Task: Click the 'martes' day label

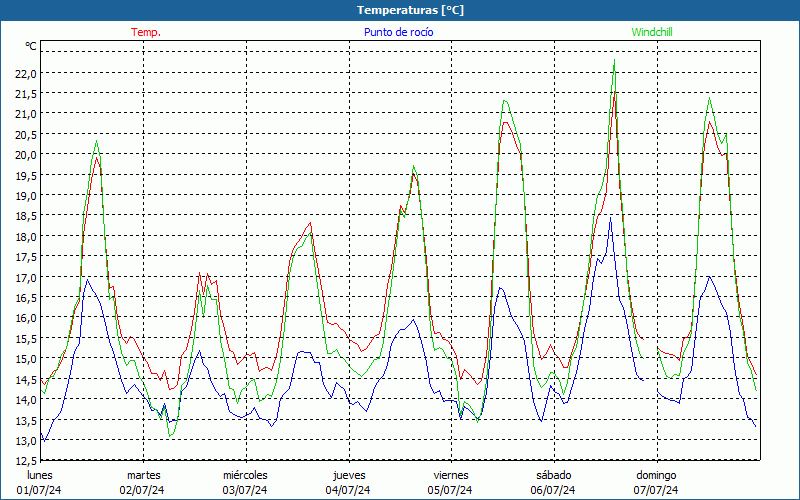Action: [143, 476]
